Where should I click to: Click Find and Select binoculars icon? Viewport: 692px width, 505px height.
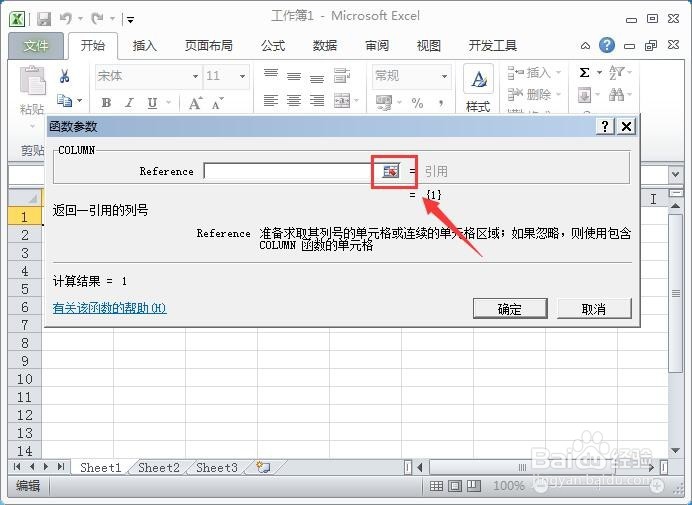[617, 94]
